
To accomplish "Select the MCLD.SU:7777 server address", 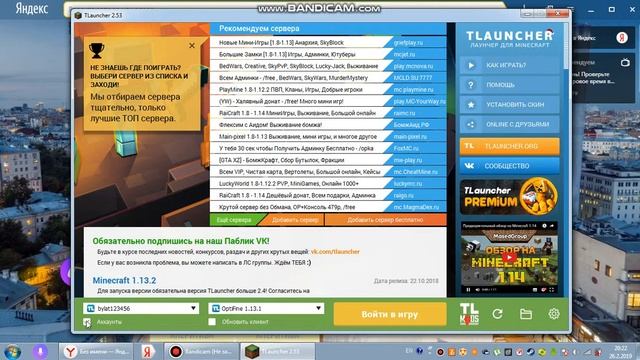I will (x=413, y=78).
